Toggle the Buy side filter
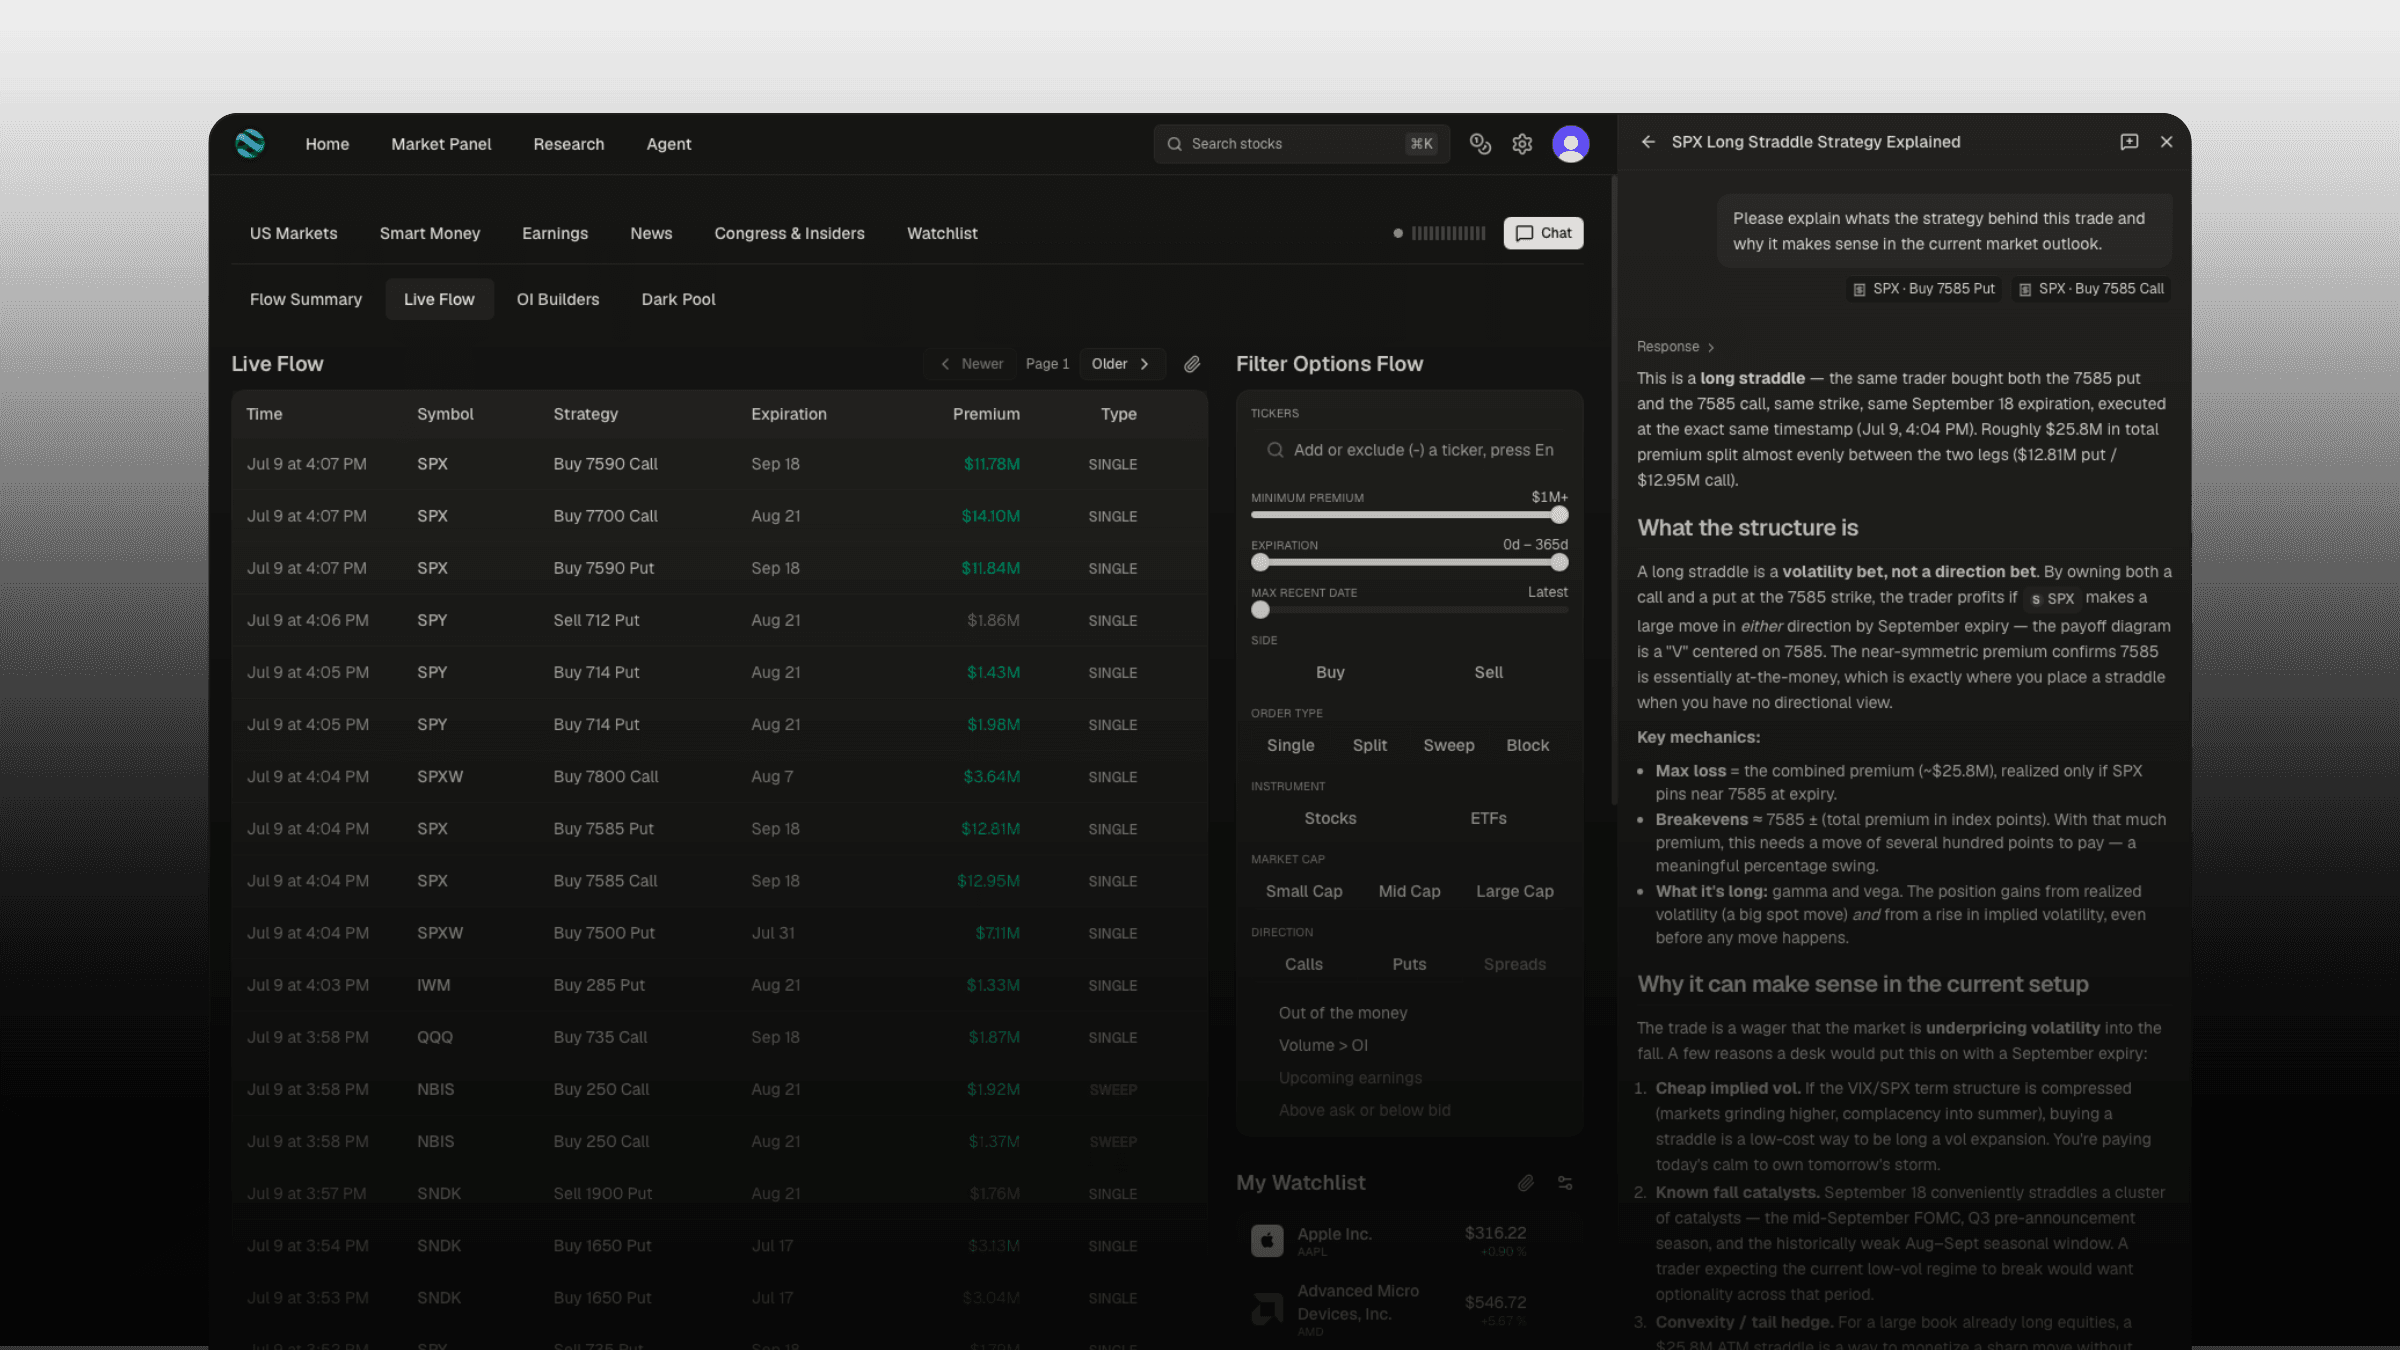The image size is (2400, 1350). coord(1330,672)
